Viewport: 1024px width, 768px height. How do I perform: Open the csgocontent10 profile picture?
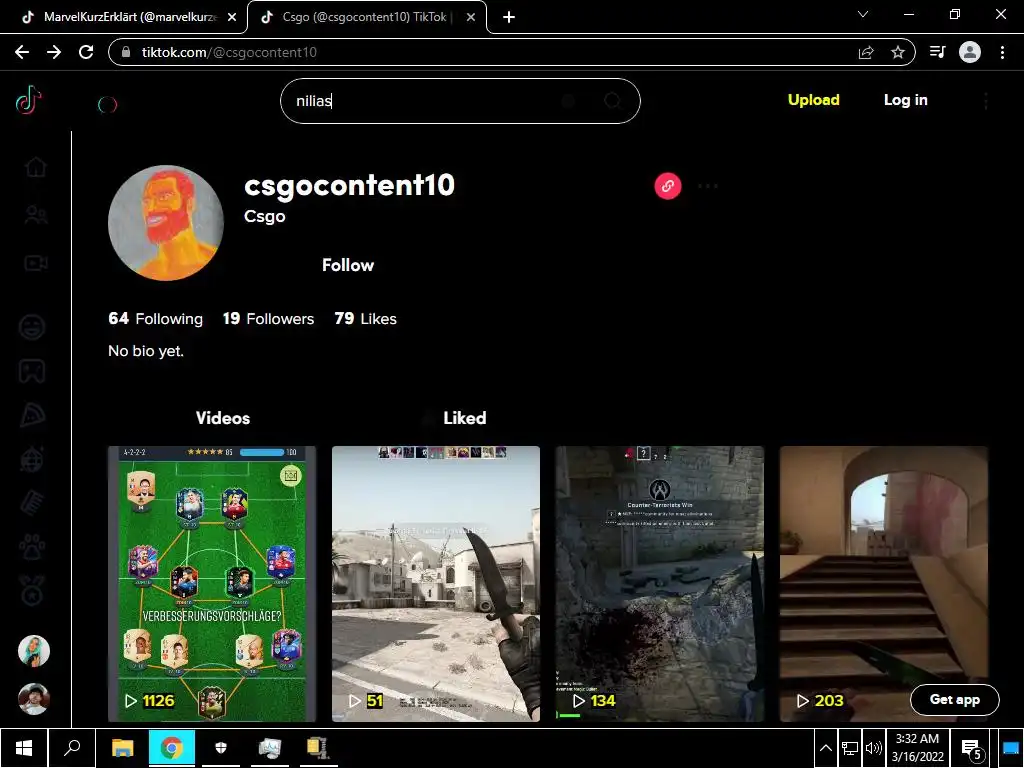pos(166,223)
